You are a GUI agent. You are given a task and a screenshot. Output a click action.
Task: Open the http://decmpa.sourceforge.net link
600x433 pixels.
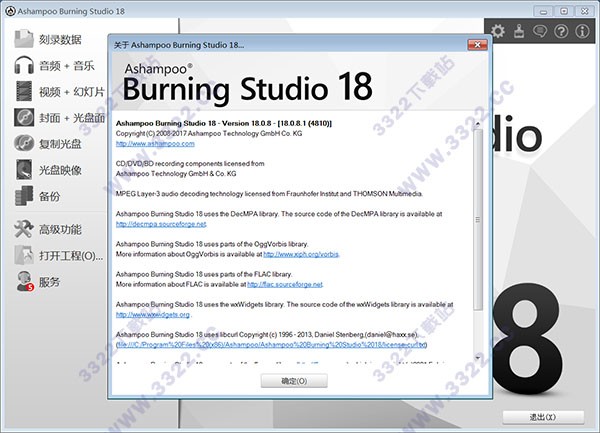[161, 224]
